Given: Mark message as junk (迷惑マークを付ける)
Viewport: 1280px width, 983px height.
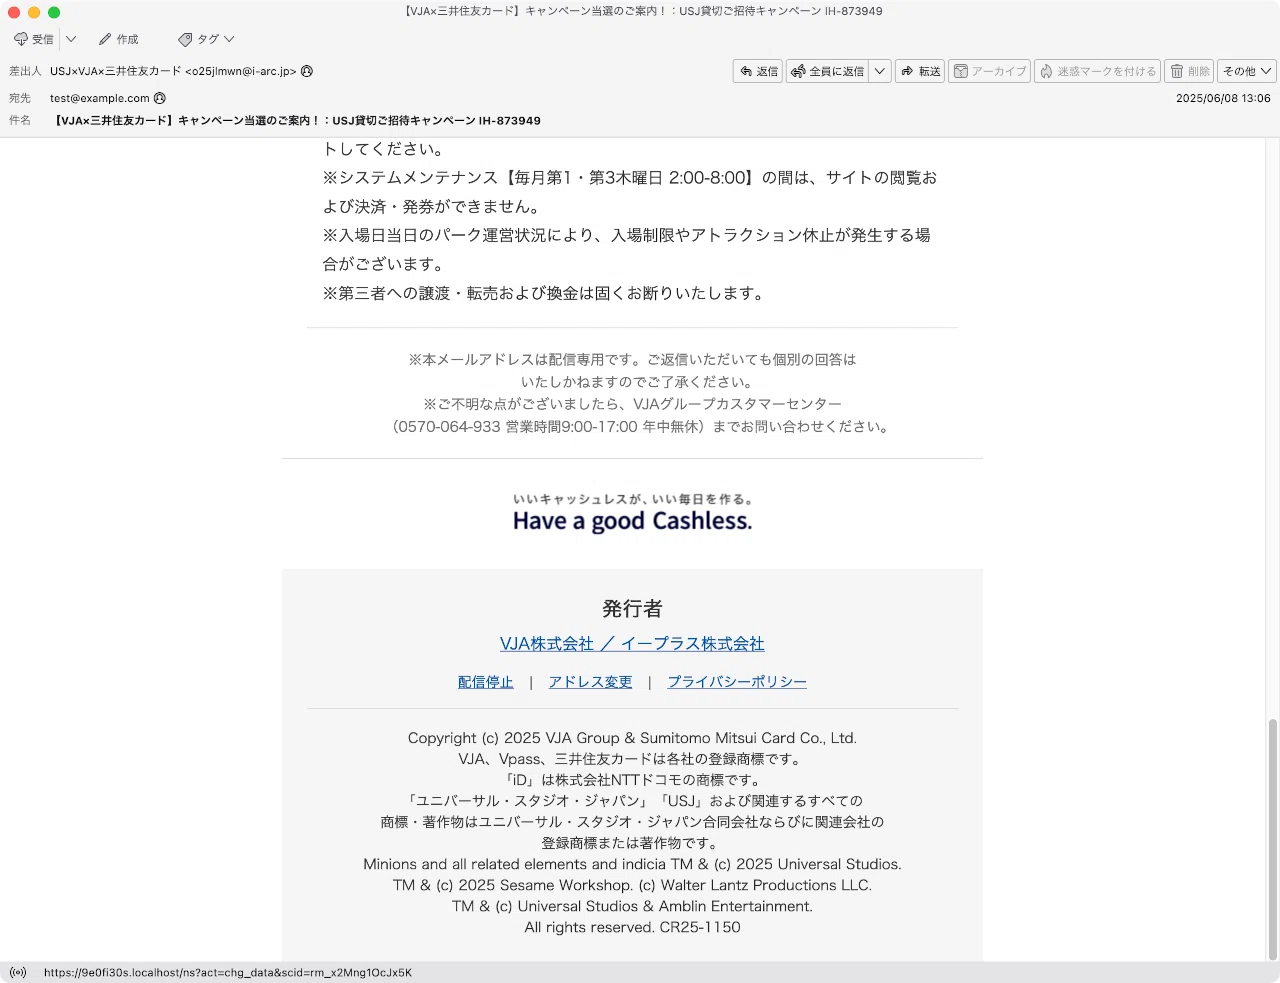Looking at the screenshot, I should coord(1097,71).
